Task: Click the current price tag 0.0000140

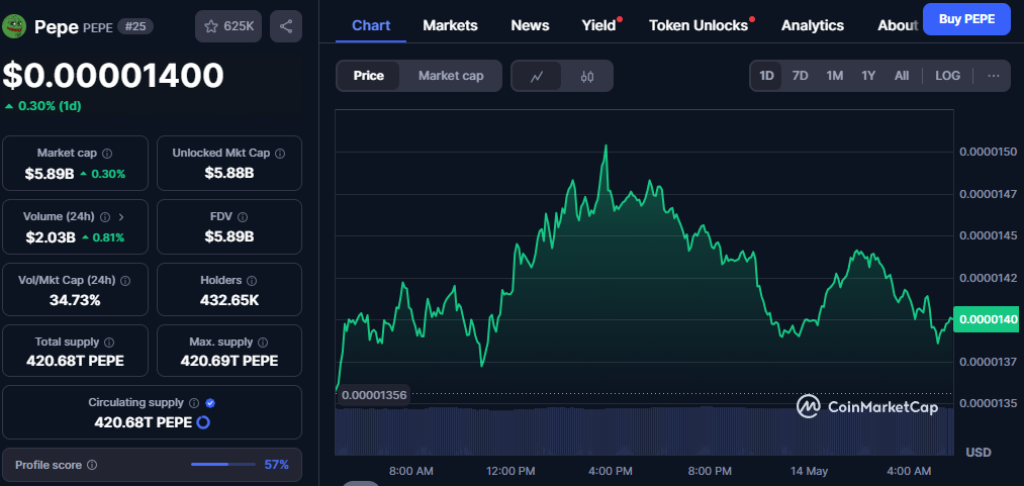Action: pyautogui.click(x=987, y=319)
